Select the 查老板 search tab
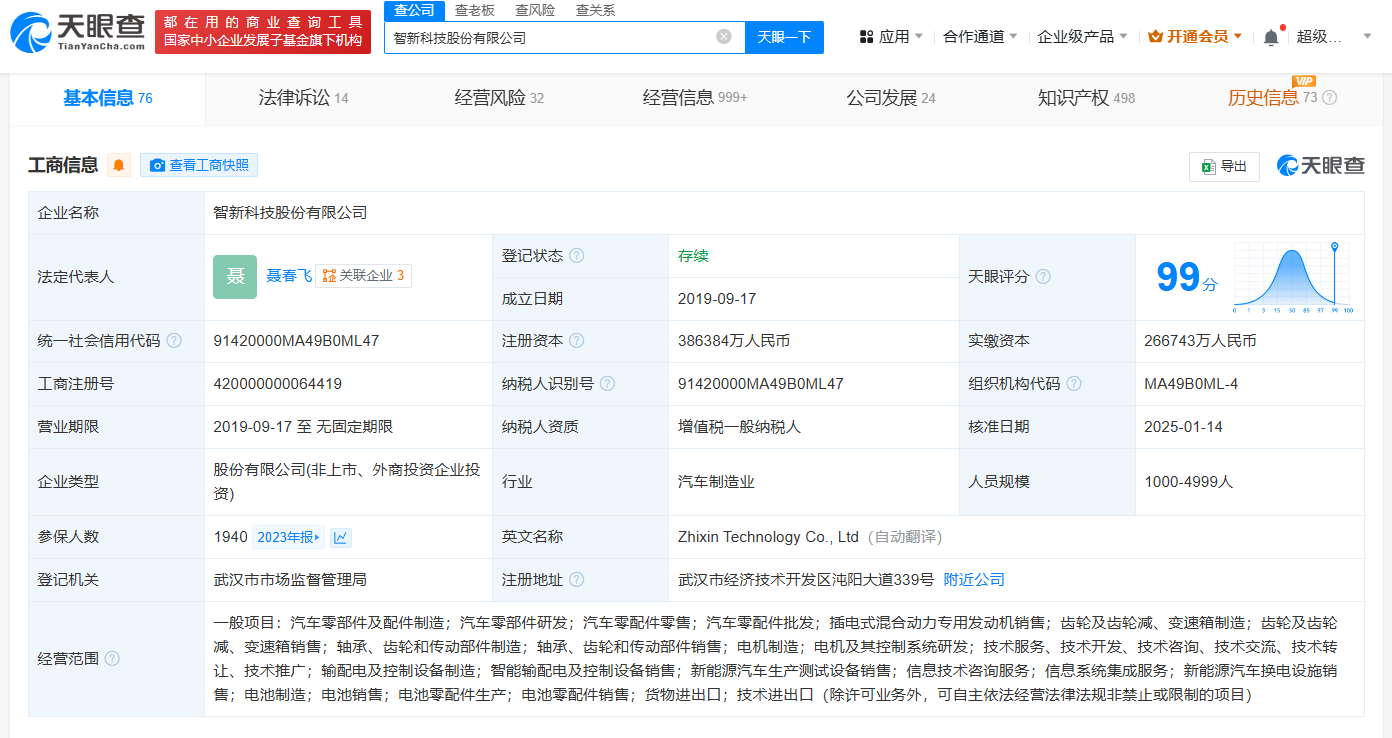Image resolution: width=1392 pixels, height=738 pixels. tap(474, 10)
